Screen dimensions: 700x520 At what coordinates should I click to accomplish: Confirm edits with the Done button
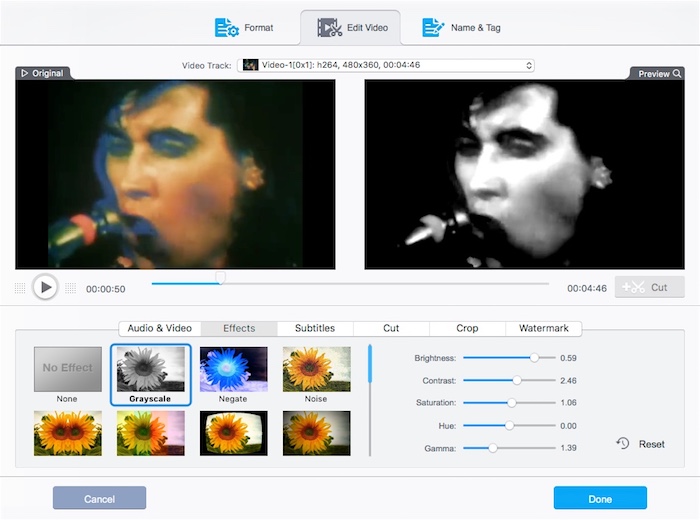[600, 498]
